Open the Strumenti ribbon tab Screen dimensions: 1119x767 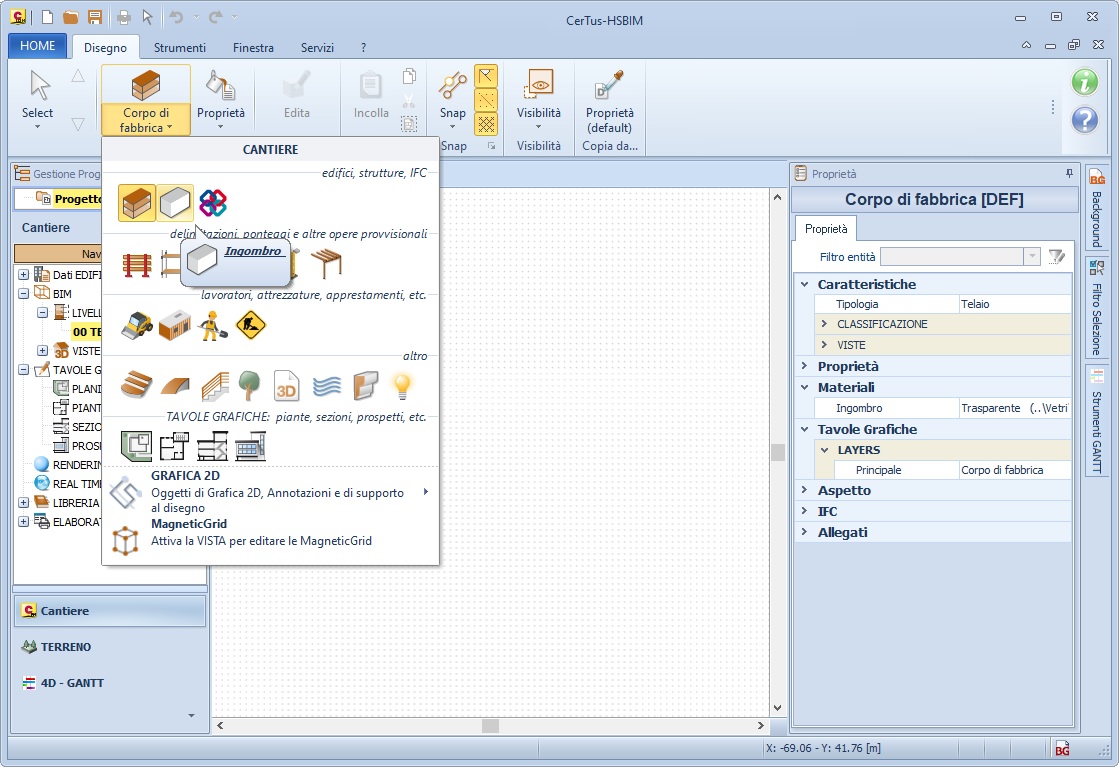coord(180,47)
